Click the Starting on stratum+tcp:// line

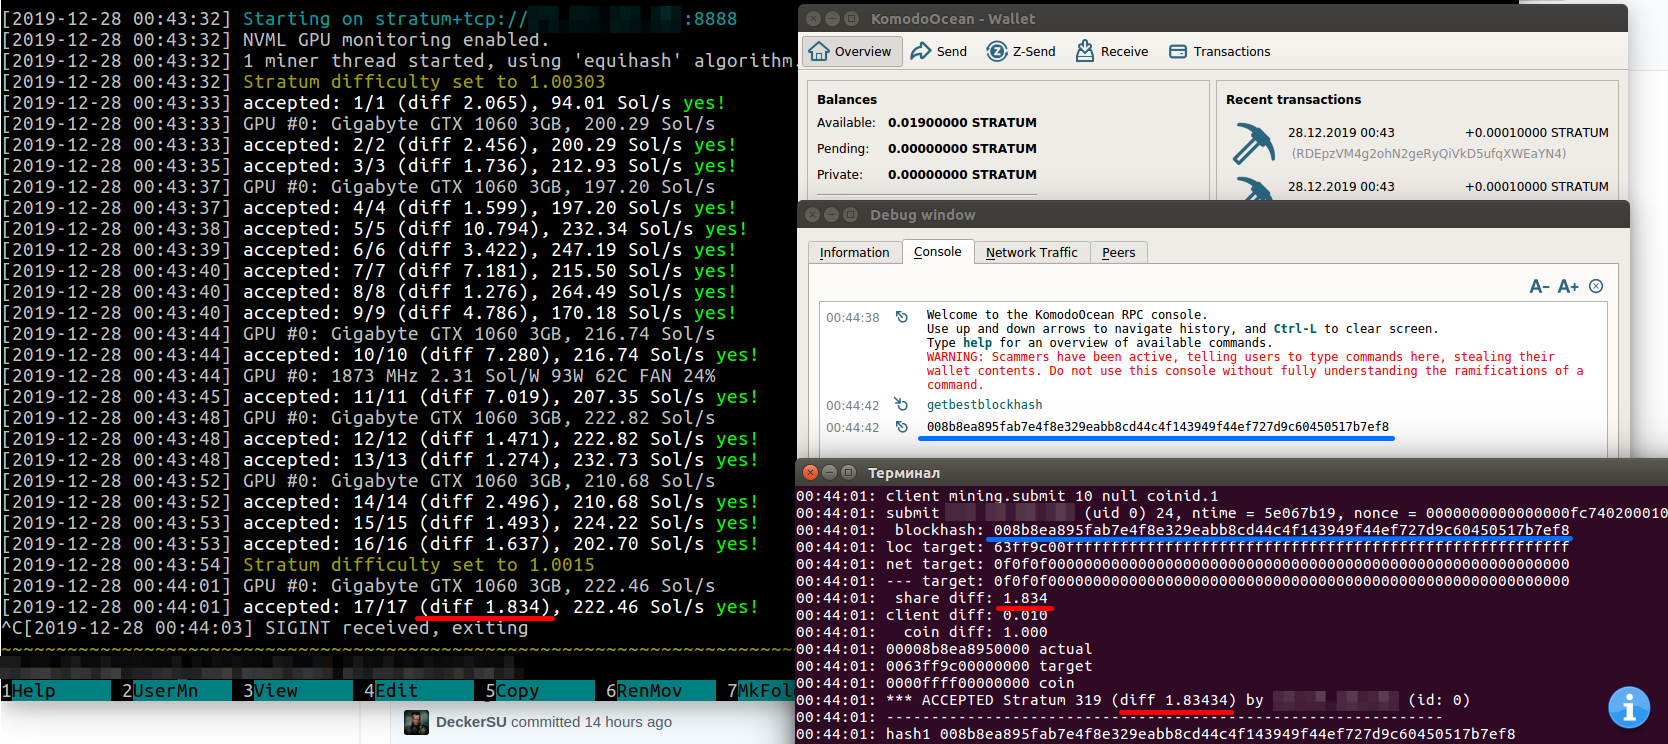click(490, 19)
